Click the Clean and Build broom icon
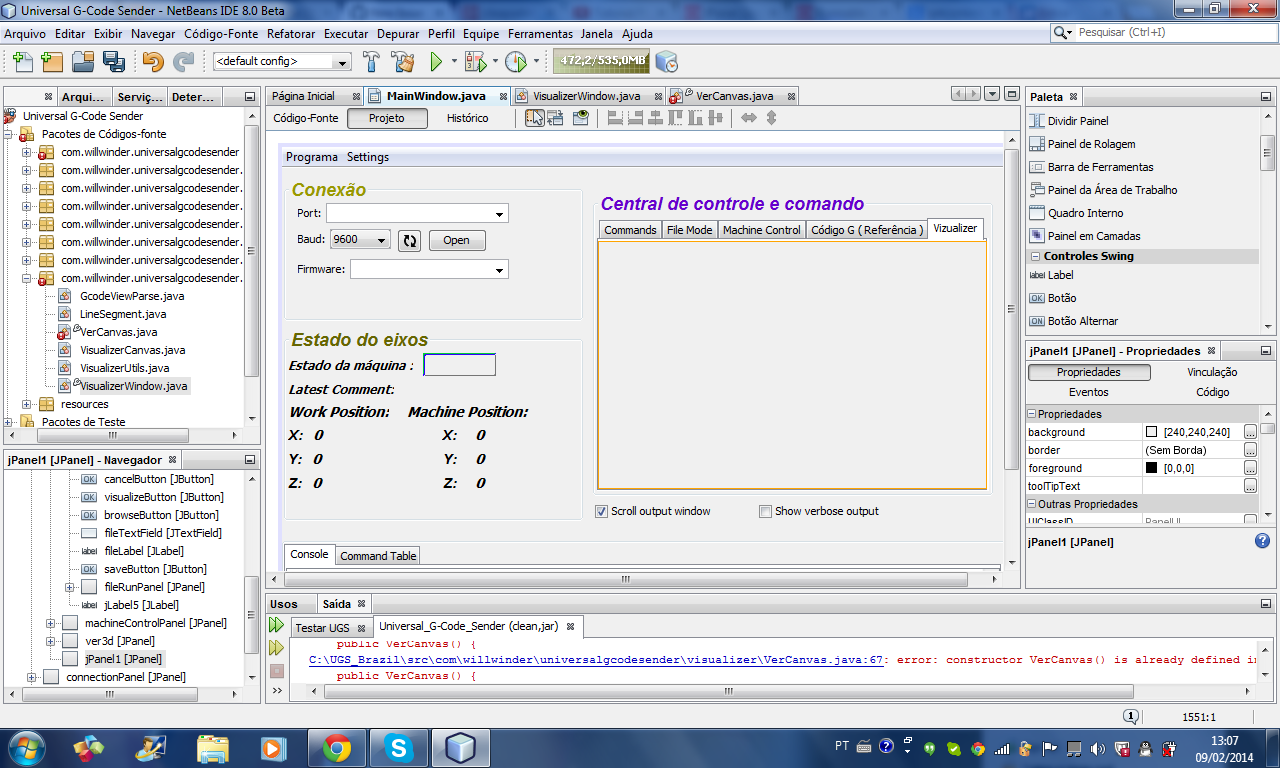Screen dimensions: 1280x768 403,62
